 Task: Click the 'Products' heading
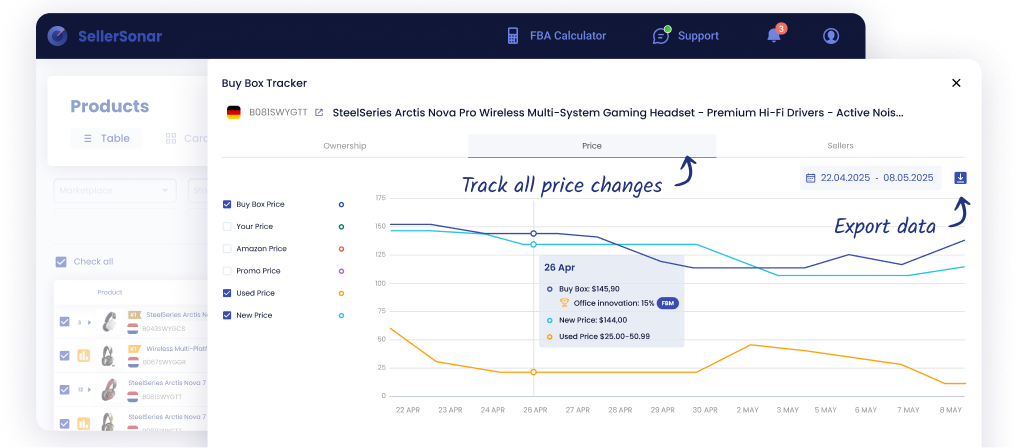tap(110, 106)
